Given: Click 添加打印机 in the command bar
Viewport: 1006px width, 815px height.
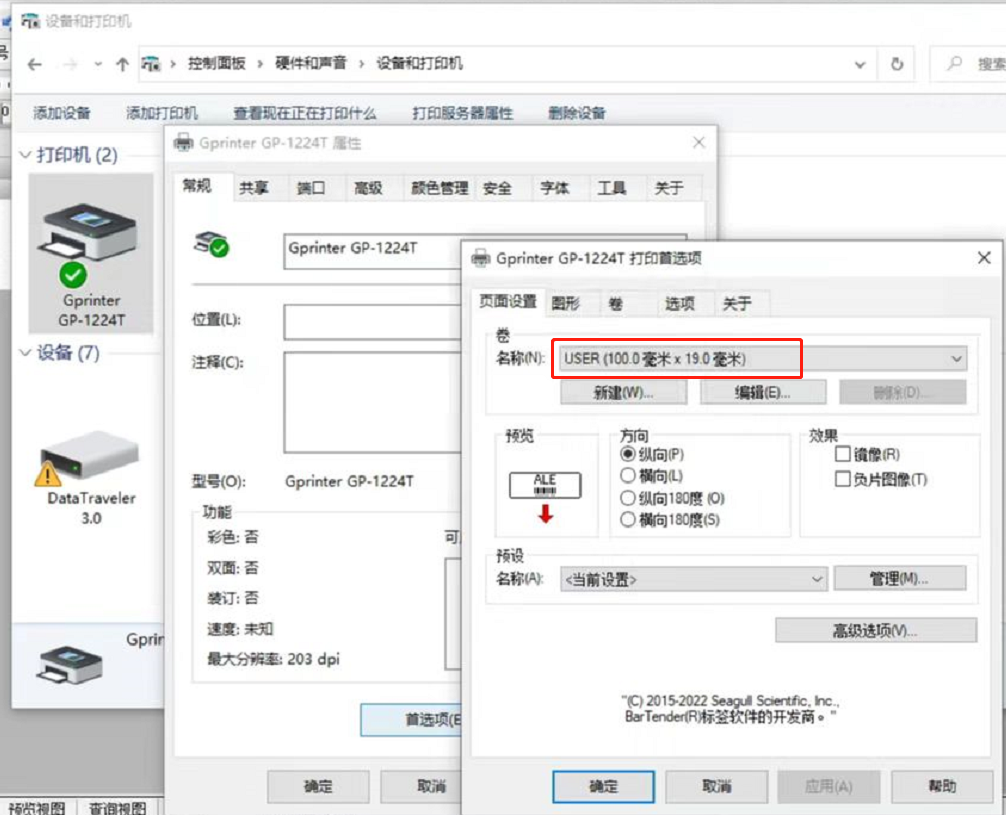Looking at the screenshot, I should pyautogui.click(x=162, y=114).
